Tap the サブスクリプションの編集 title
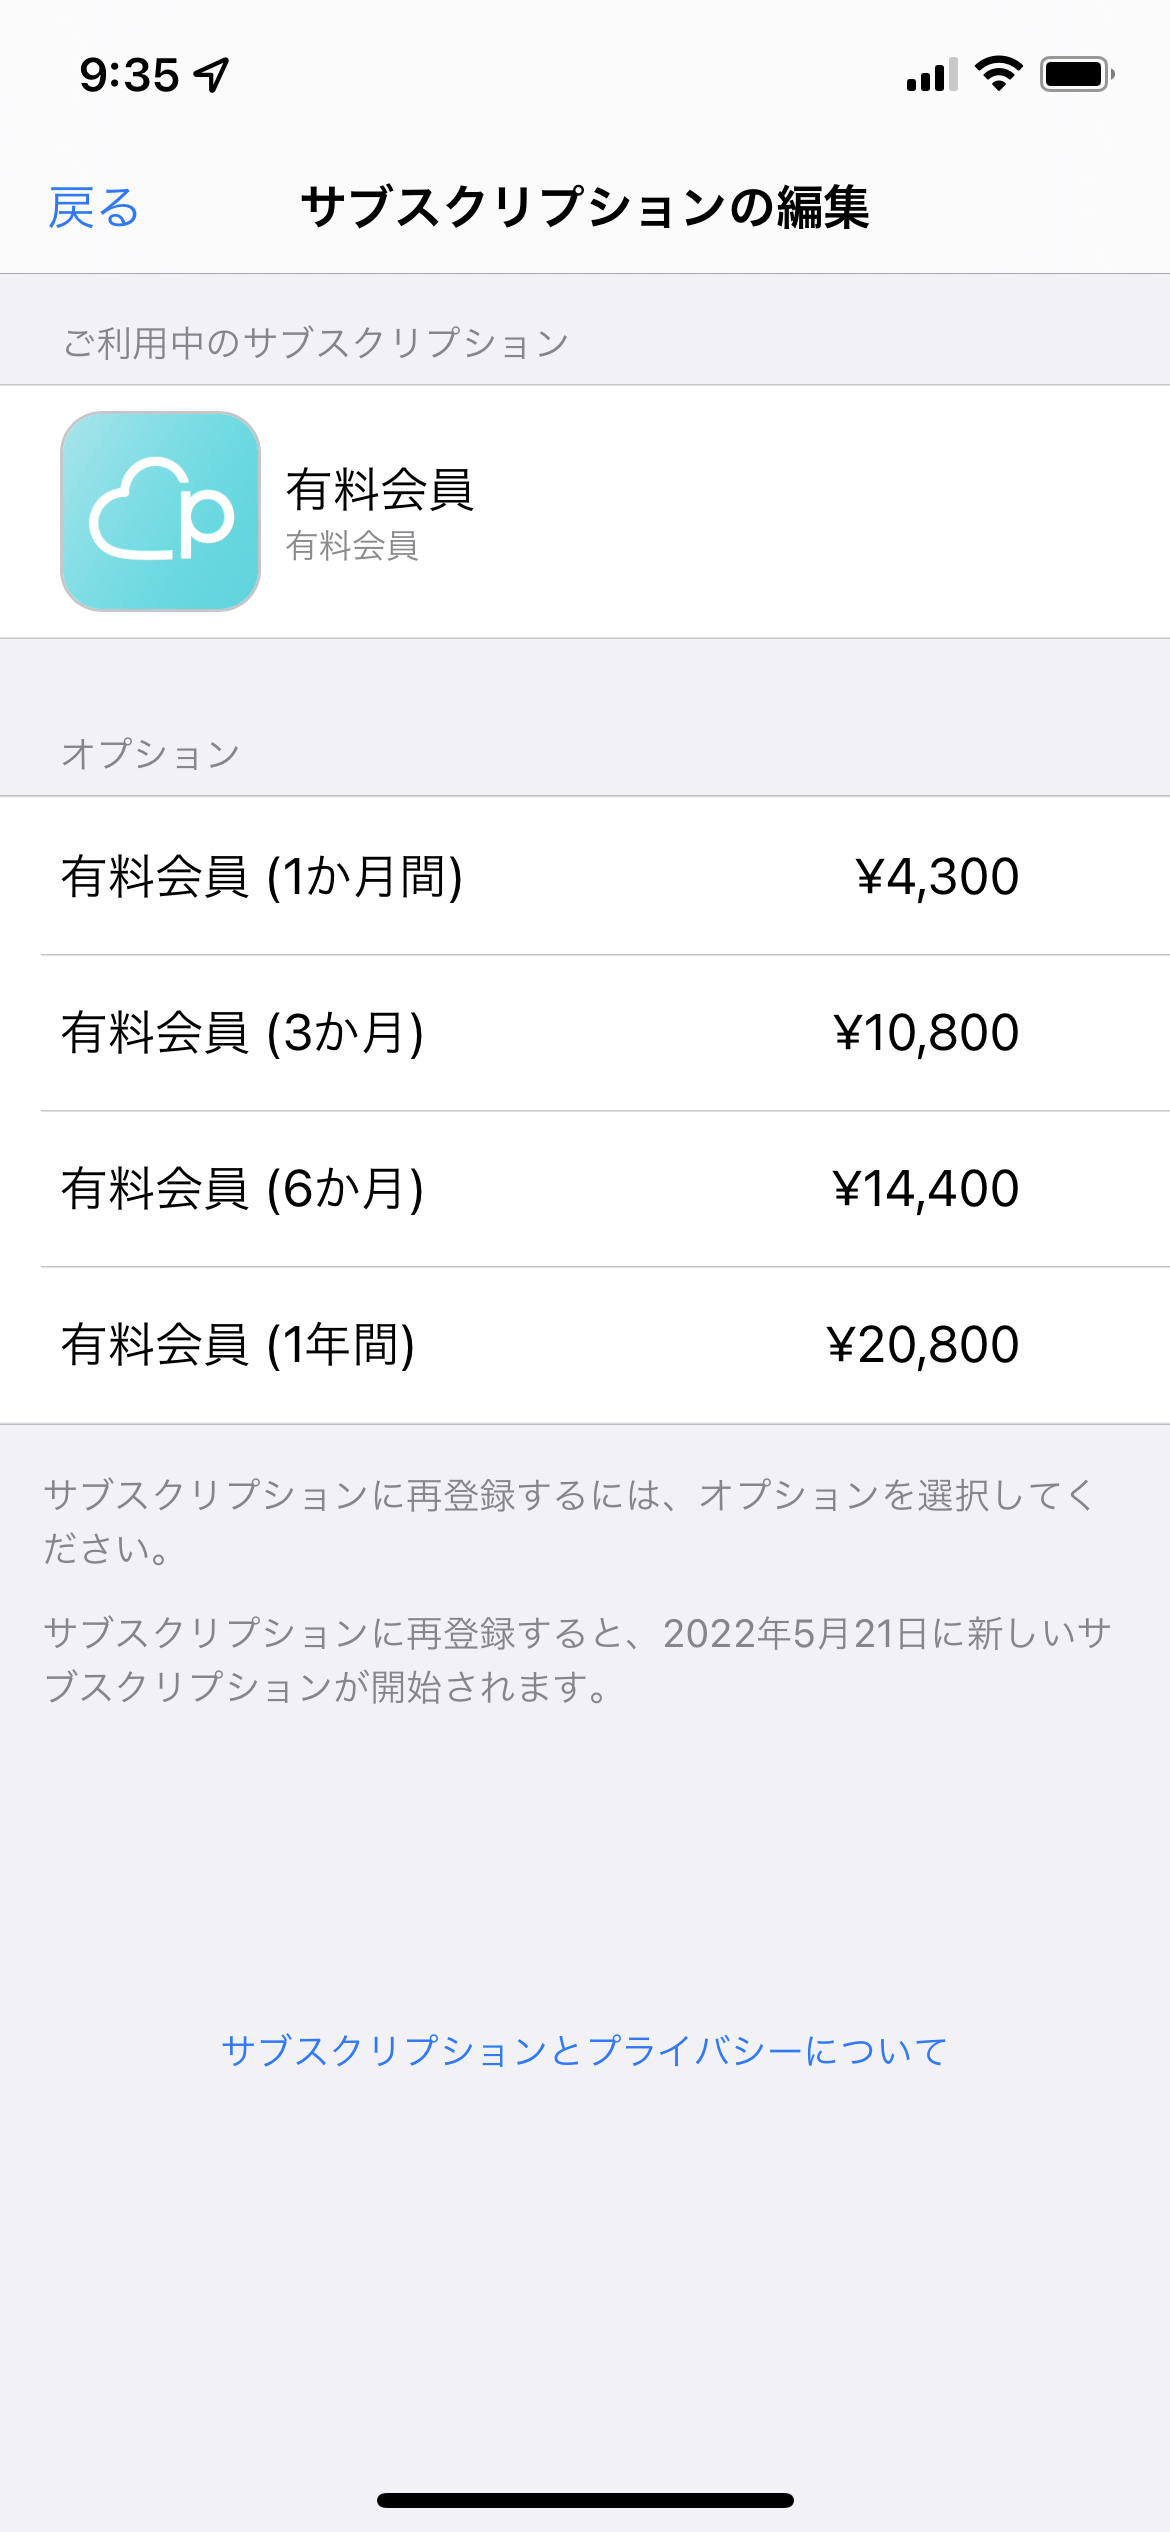The width and height of the screenshot is (1170, 2532). [x=585, y=208]
